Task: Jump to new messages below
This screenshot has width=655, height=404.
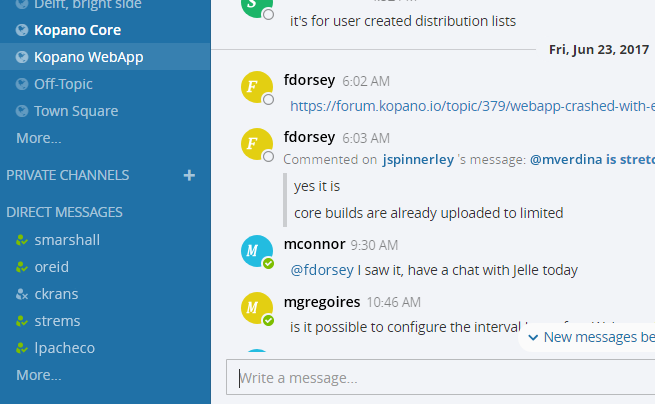Action: pos(590,338)
